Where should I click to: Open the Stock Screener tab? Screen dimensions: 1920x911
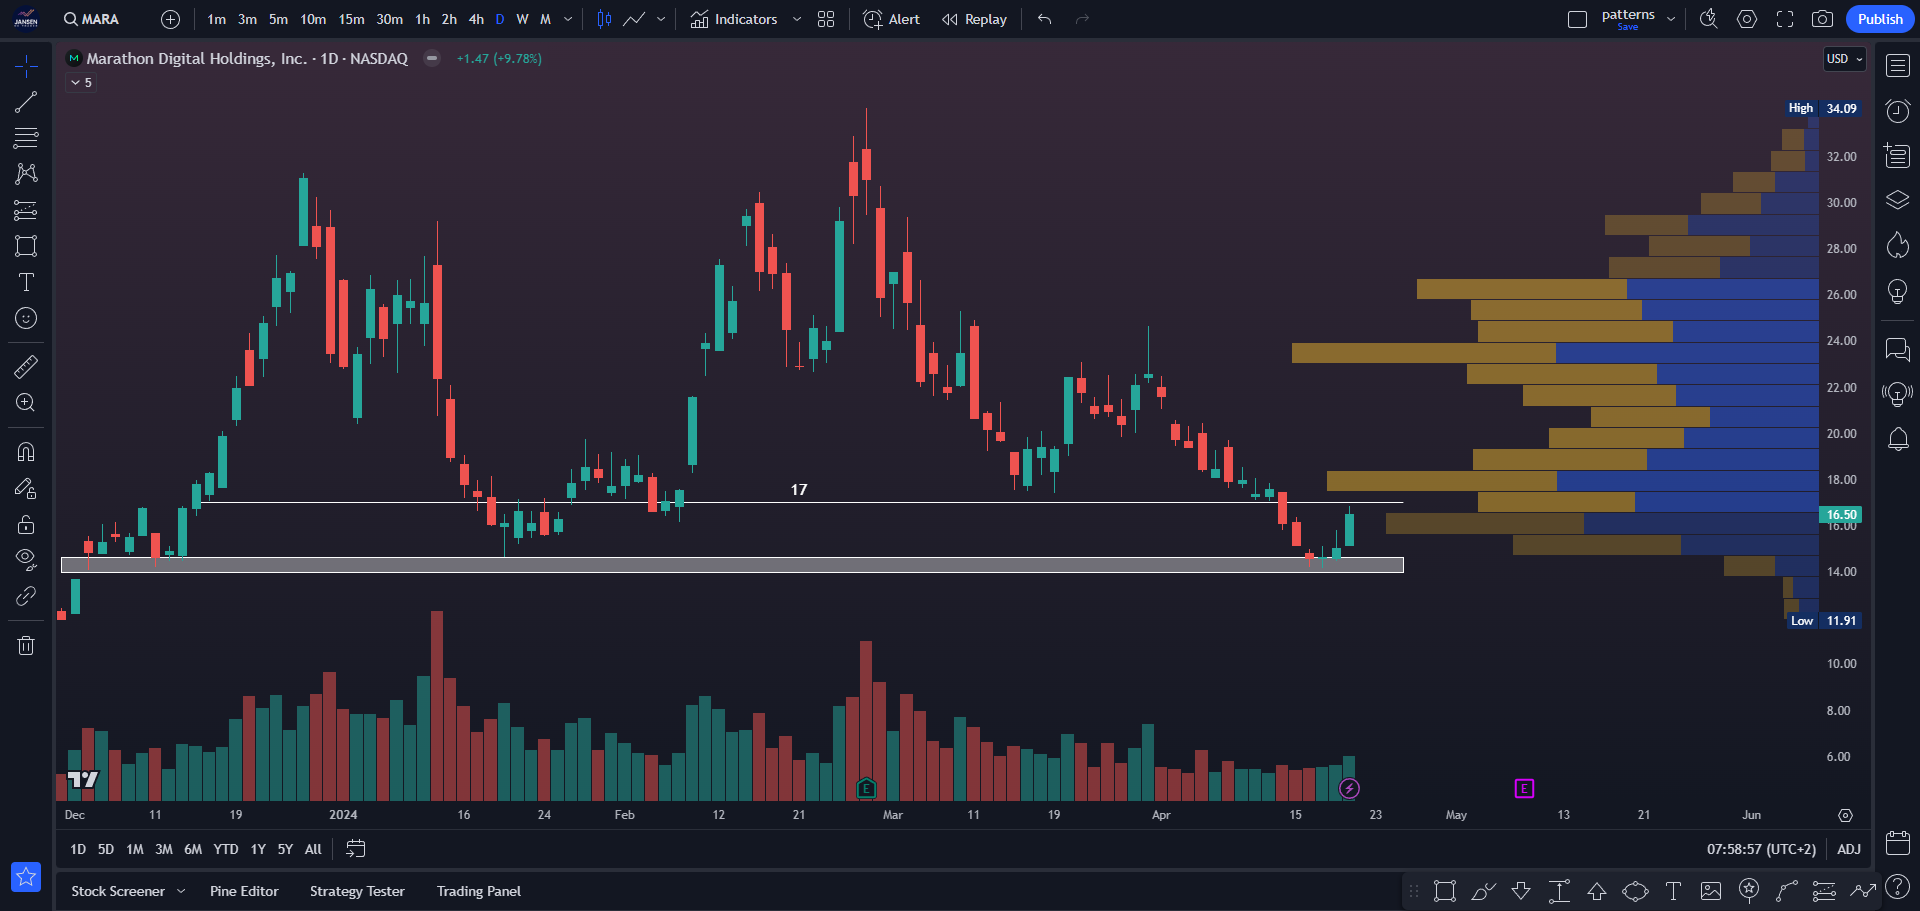coord(118,891)
